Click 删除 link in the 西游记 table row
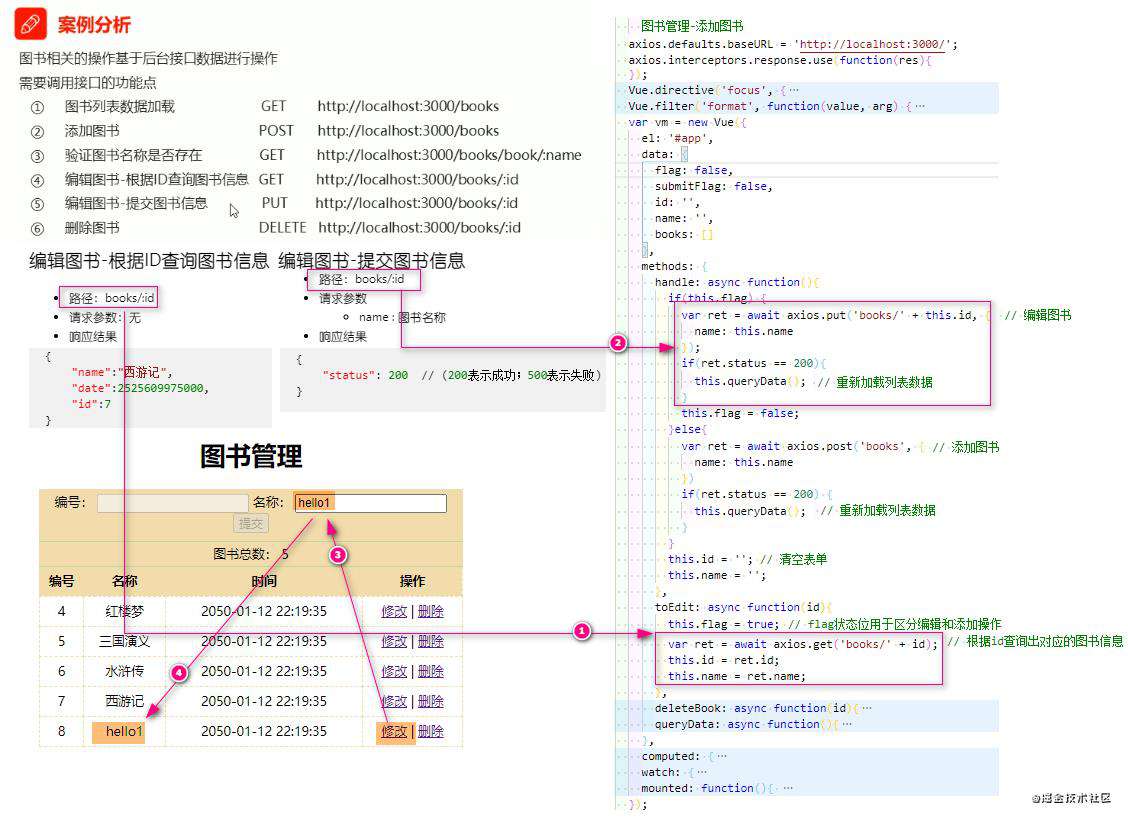The width and height of the screenshot is (1128, 819). [430, 701]
